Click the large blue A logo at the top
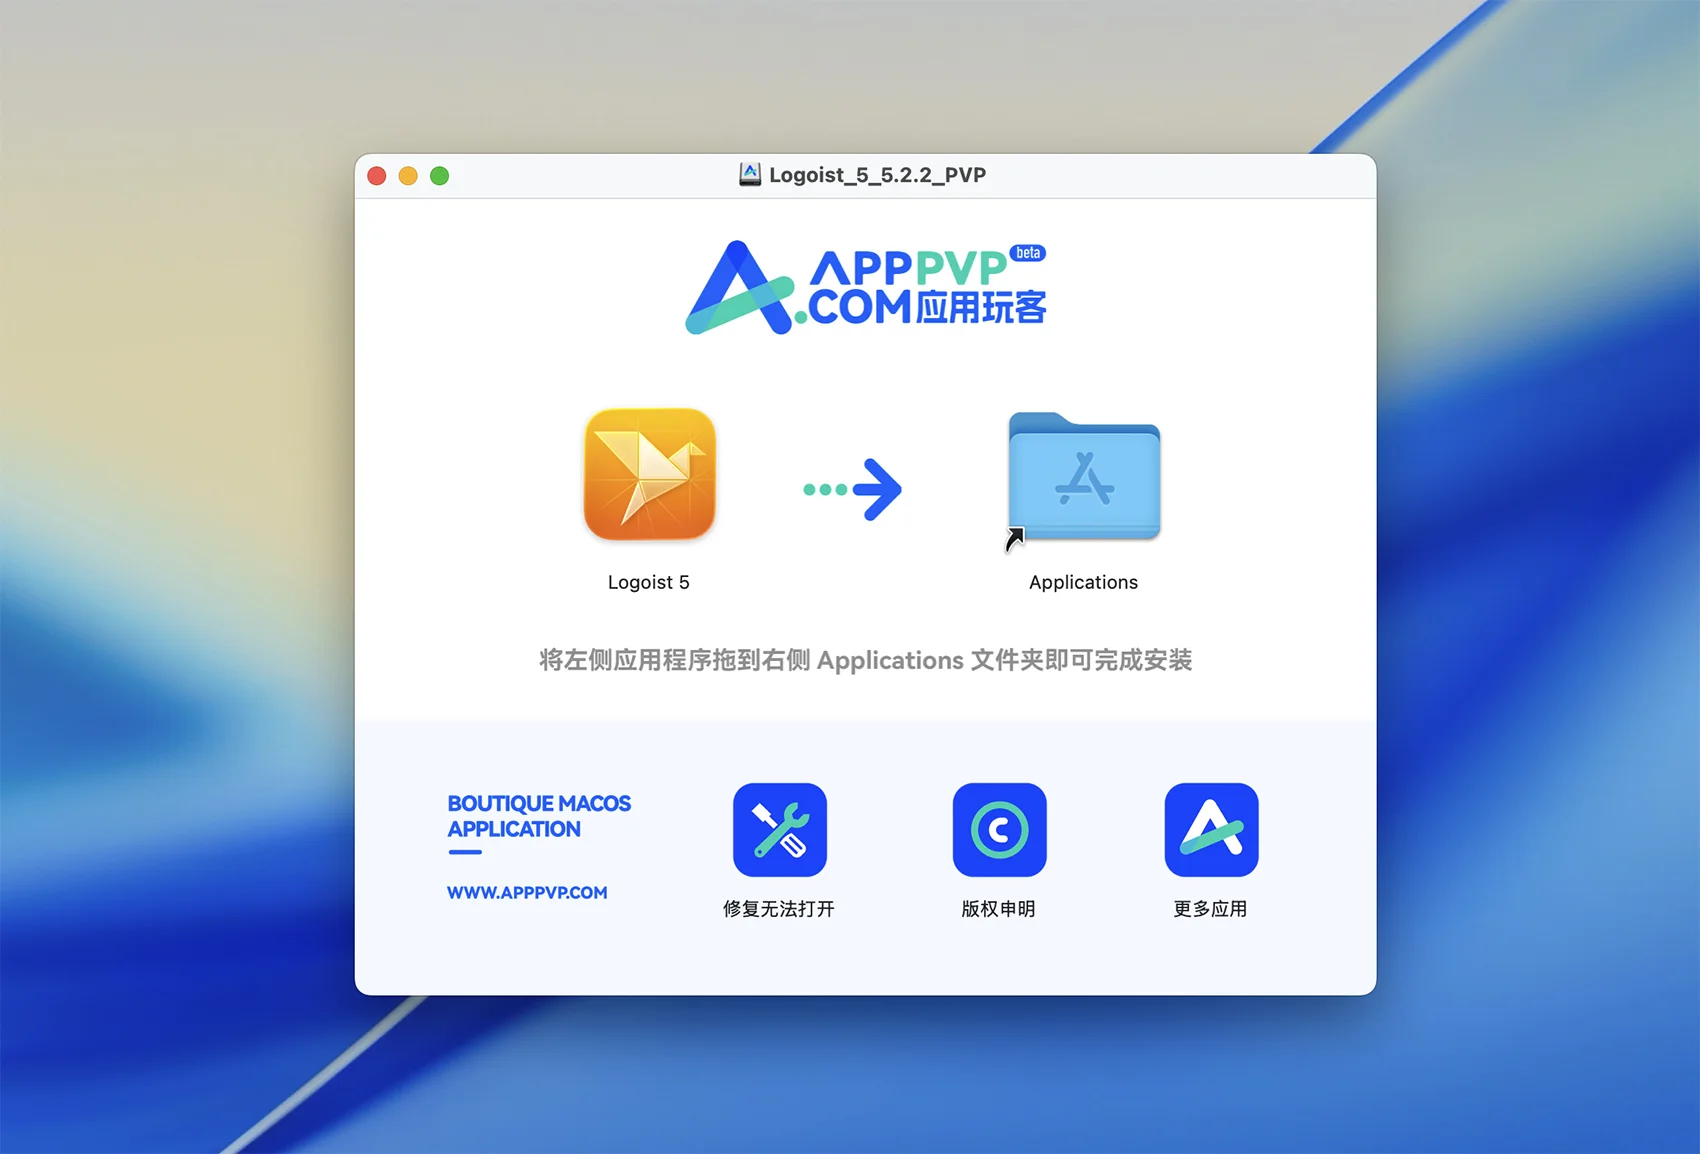The image size is (1700, 1154). [x=739, y=288]
